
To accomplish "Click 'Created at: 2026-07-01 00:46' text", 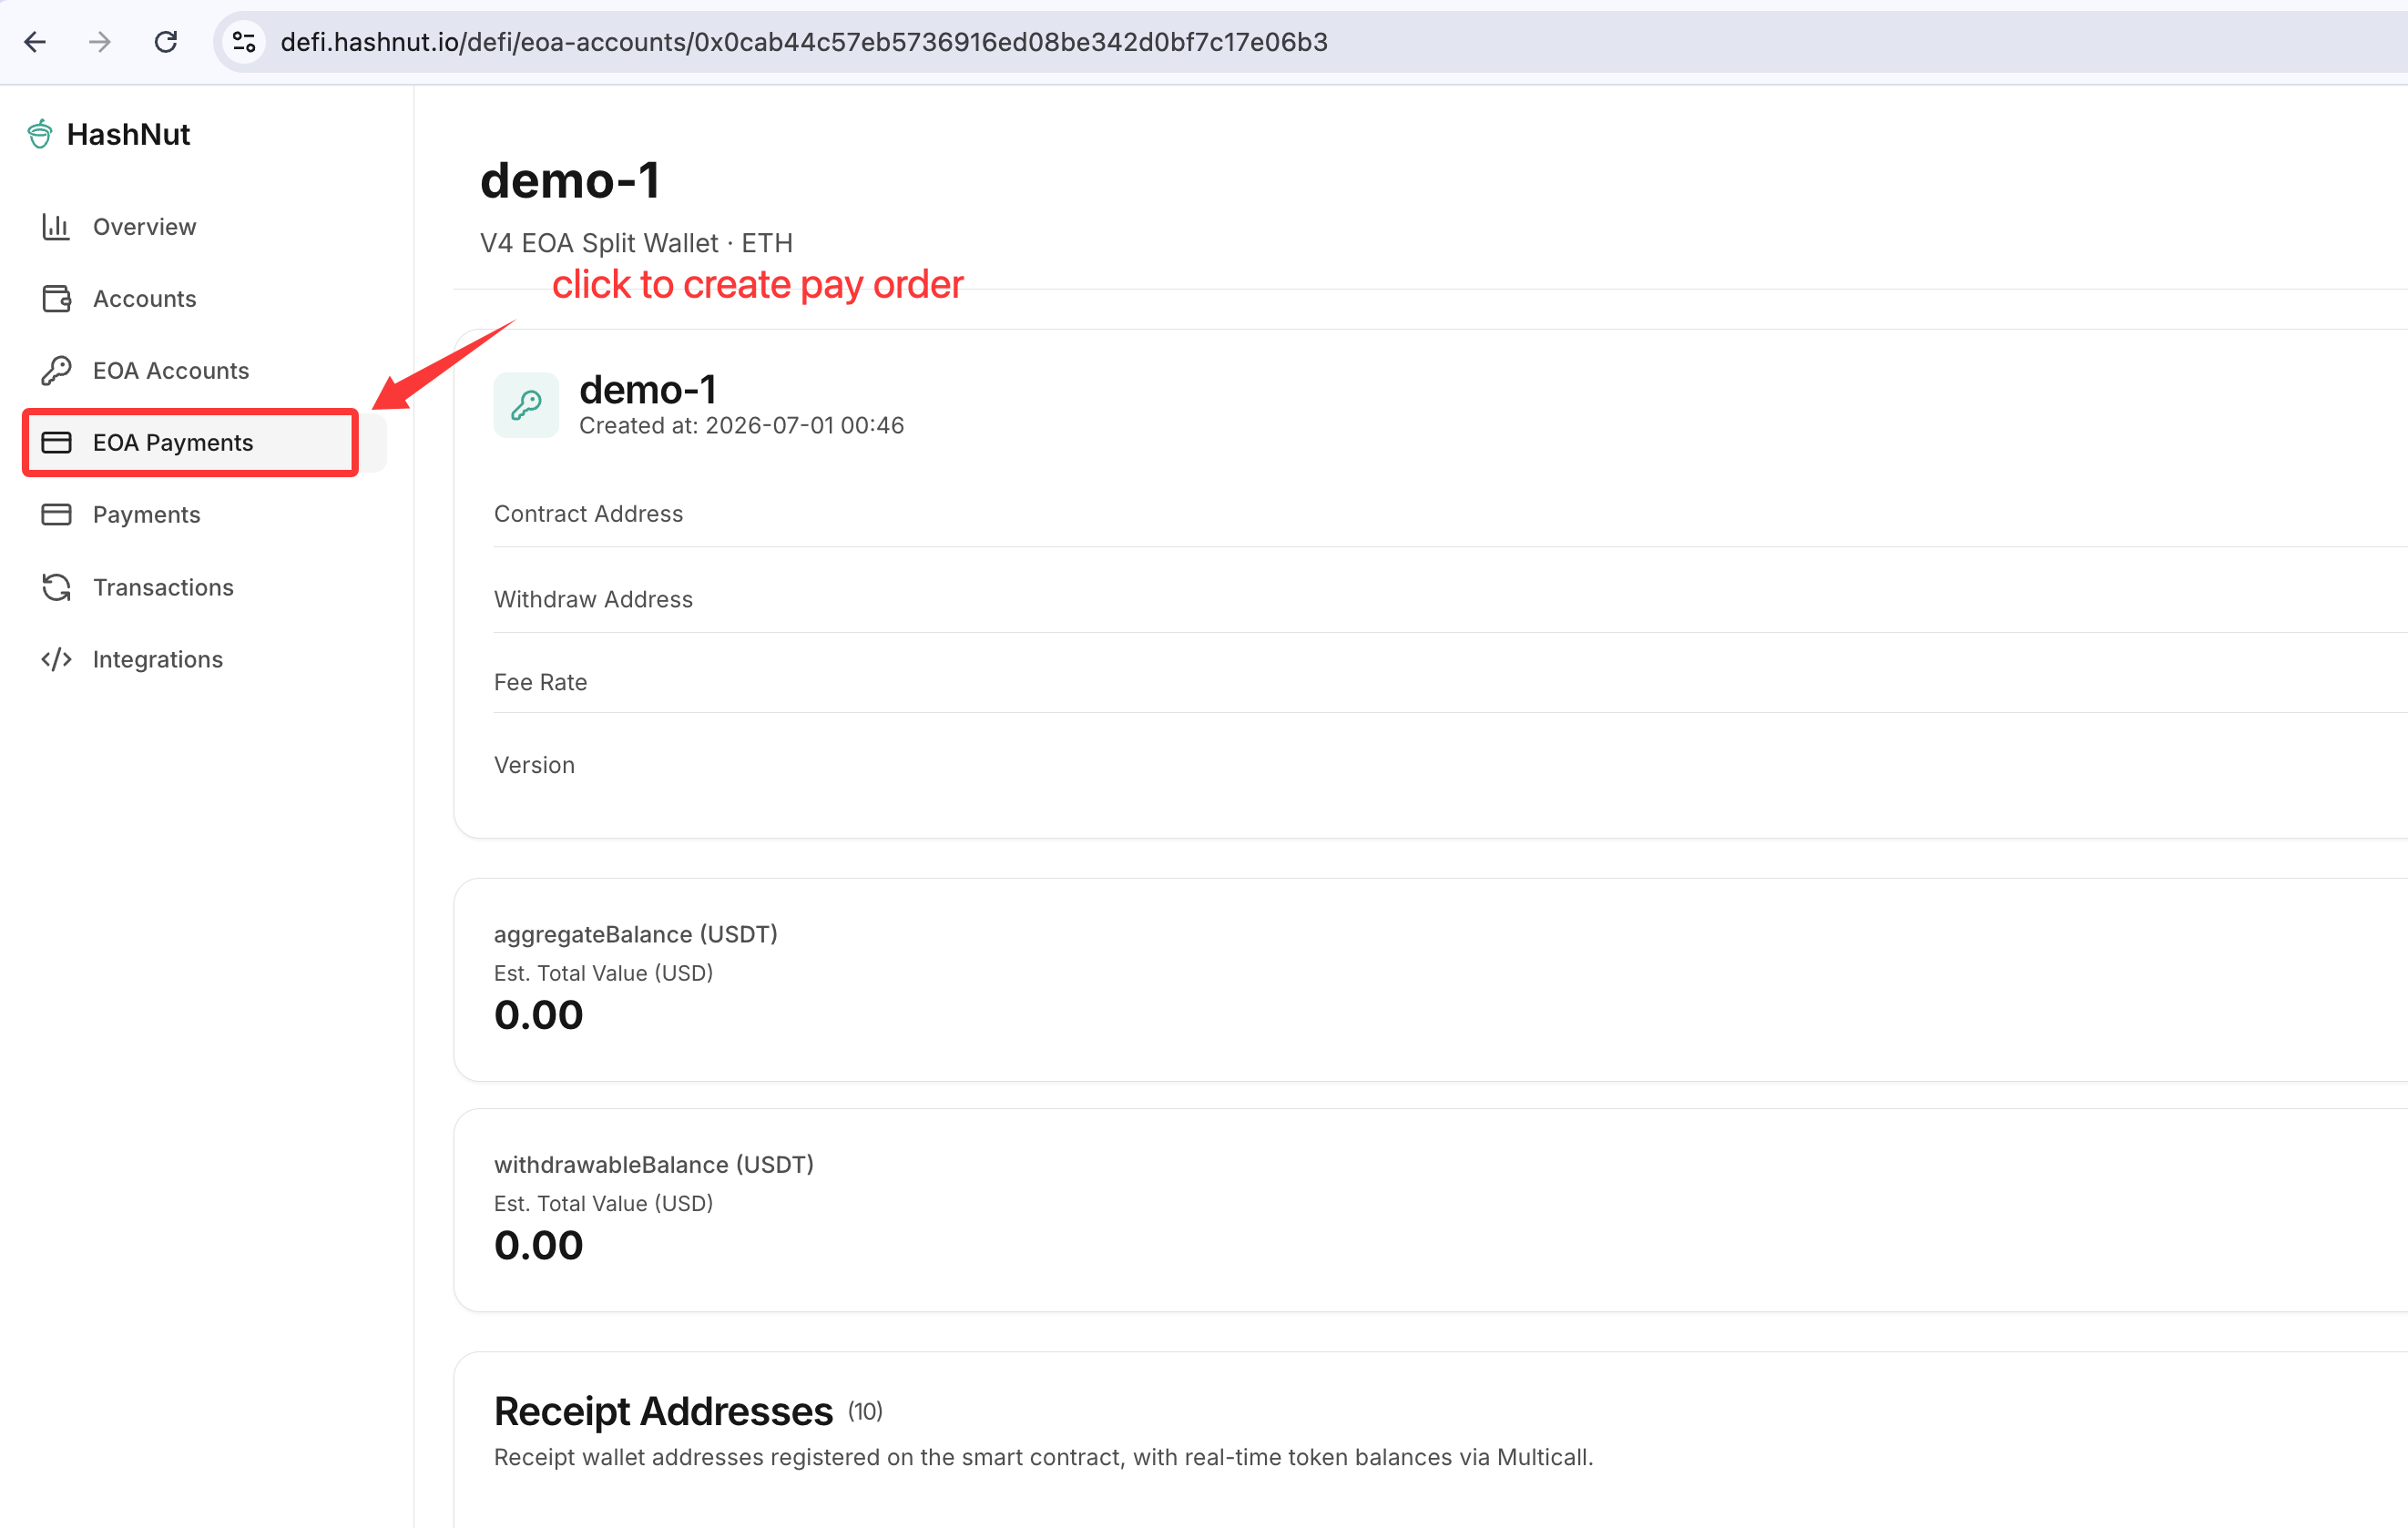I will tap(742, 426).
